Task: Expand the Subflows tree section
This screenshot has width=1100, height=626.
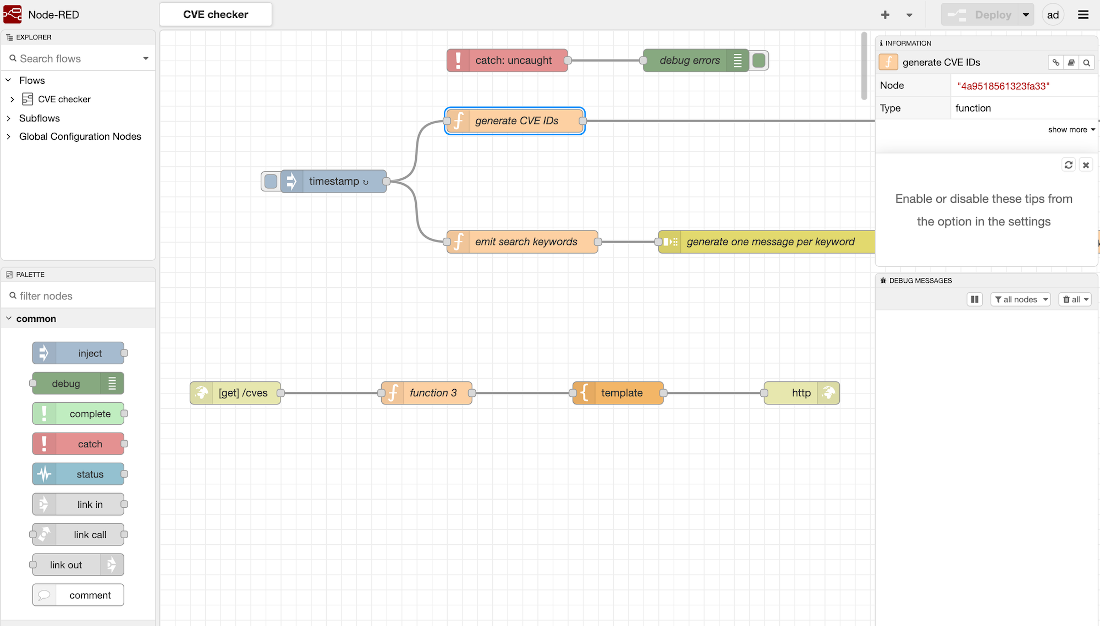Action: pos(8,118)
